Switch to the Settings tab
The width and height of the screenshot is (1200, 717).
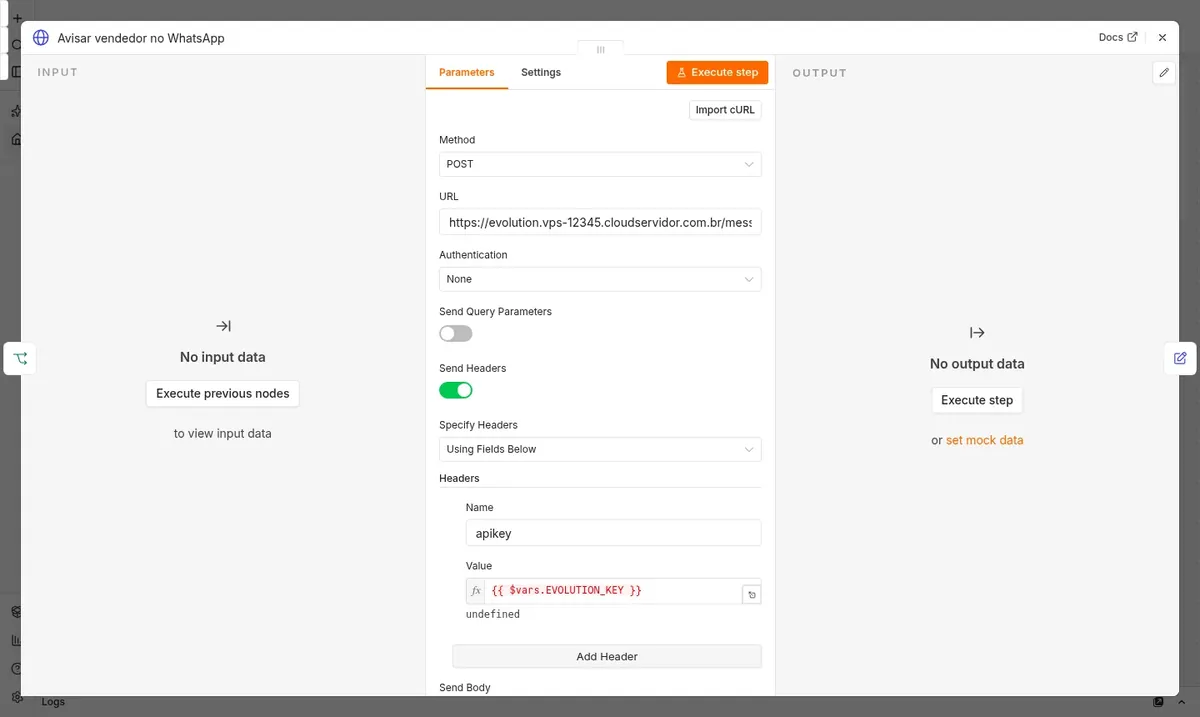point(541,72)
